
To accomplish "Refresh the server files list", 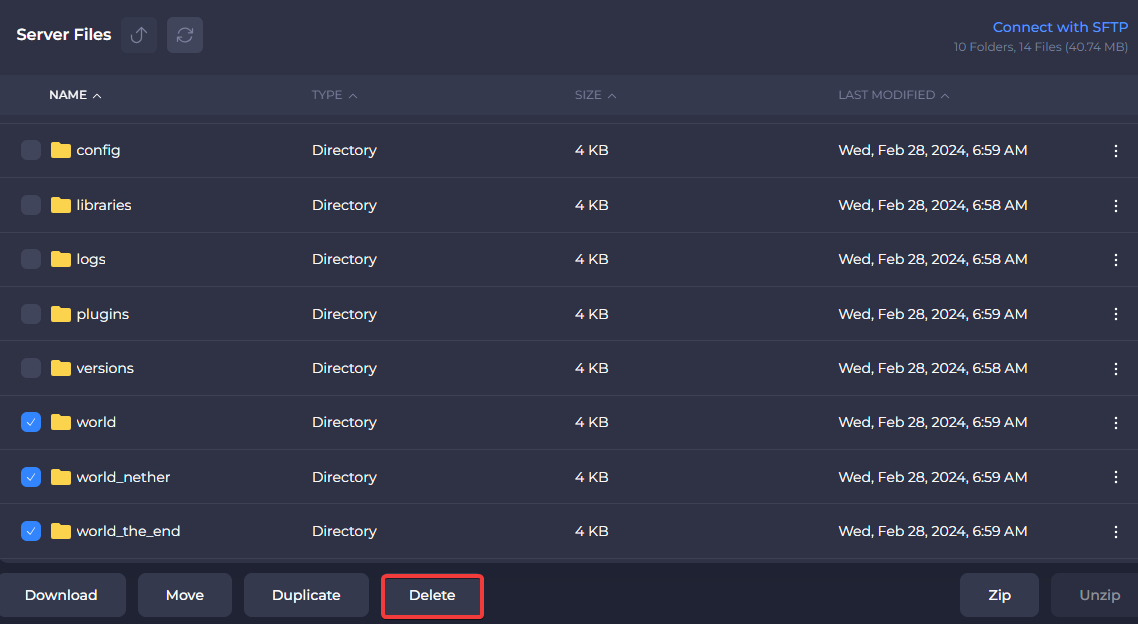I will tap(185, 35).
